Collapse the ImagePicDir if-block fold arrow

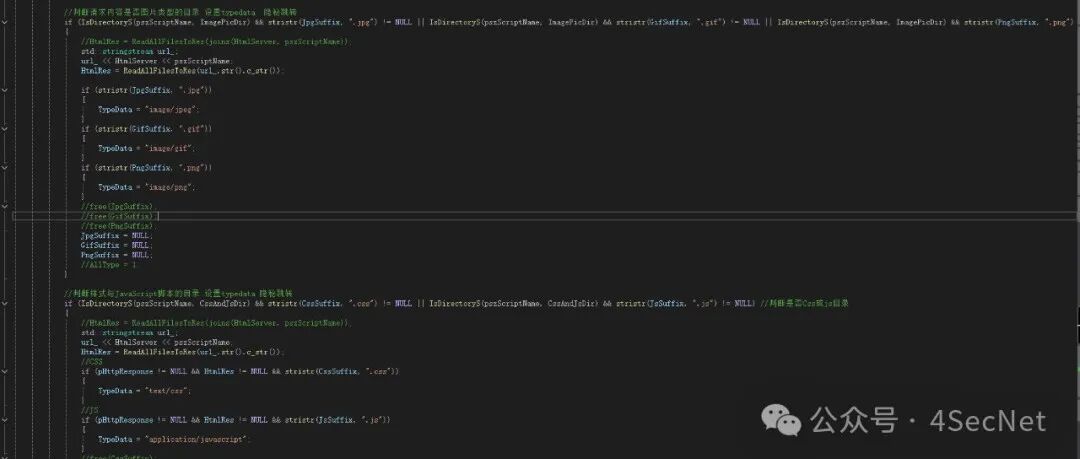click(5, 22)
